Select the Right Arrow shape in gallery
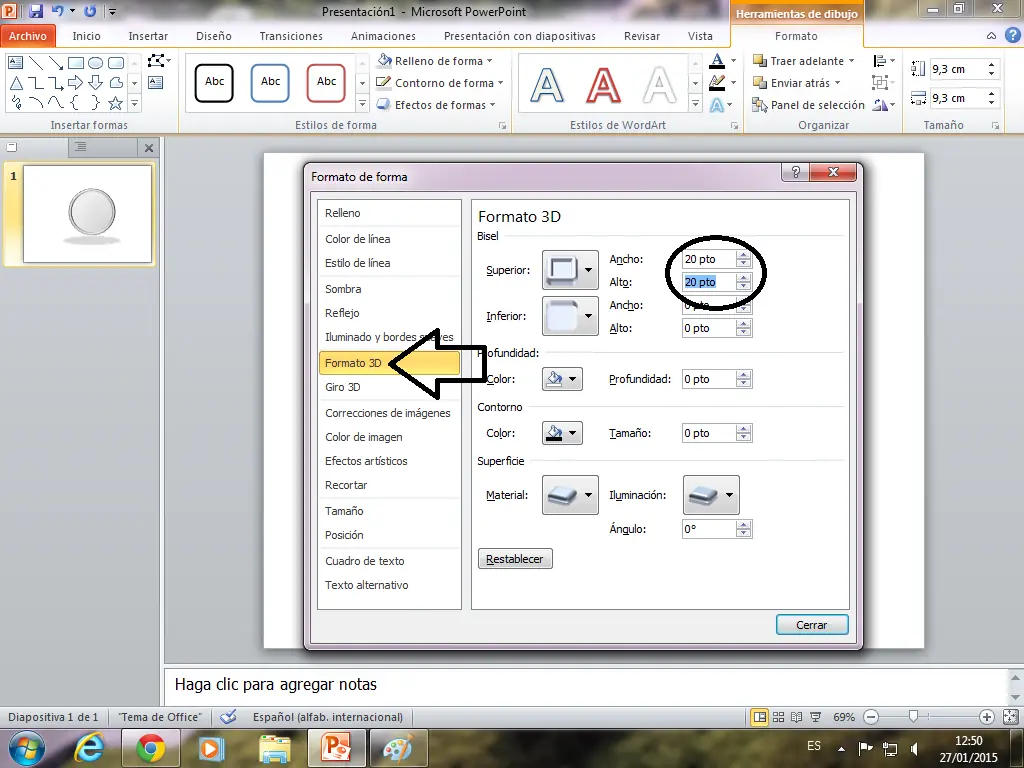 75,83
